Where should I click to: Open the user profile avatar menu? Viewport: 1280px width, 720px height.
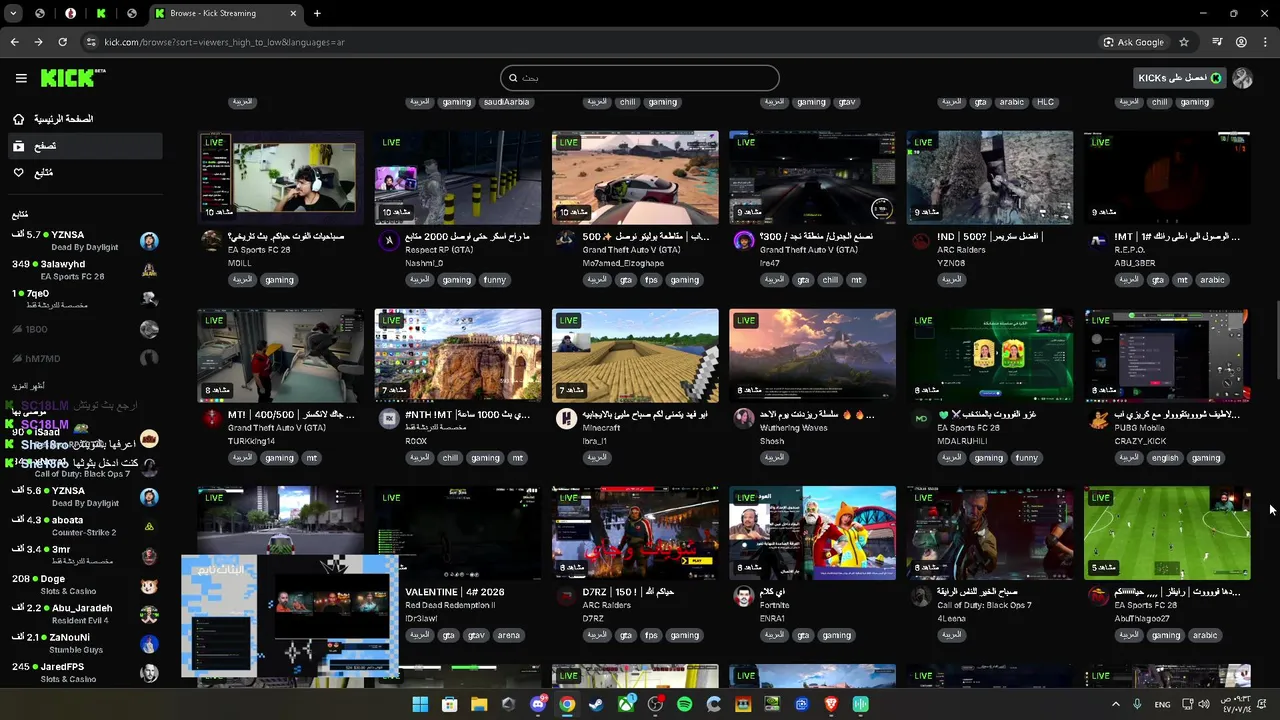tap(1242, 78)
